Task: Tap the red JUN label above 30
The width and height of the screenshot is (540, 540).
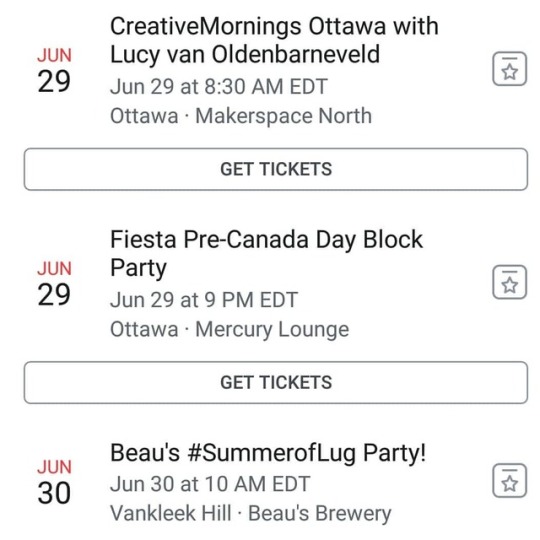Action: tap(54, 467)
